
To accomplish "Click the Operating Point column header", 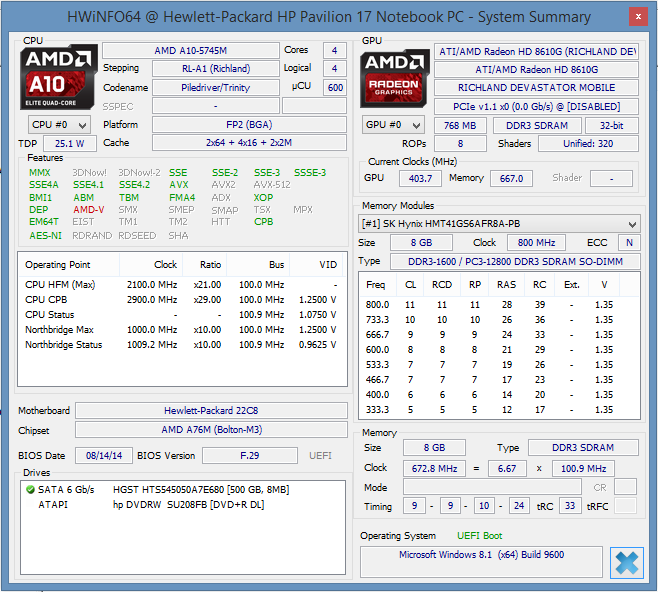I will coord(69,265).
